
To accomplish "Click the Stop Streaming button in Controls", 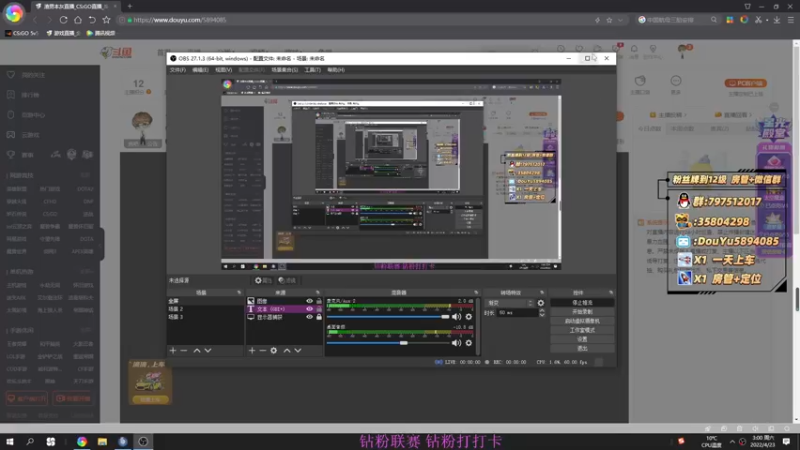I will point(582,303).
